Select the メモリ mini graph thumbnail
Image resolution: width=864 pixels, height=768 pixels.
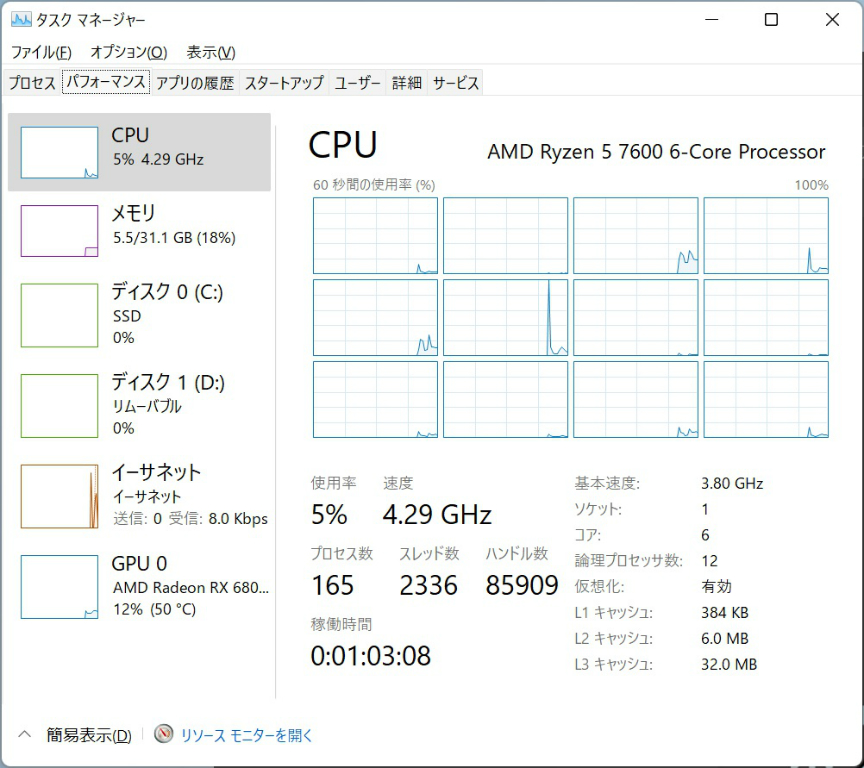60,231
